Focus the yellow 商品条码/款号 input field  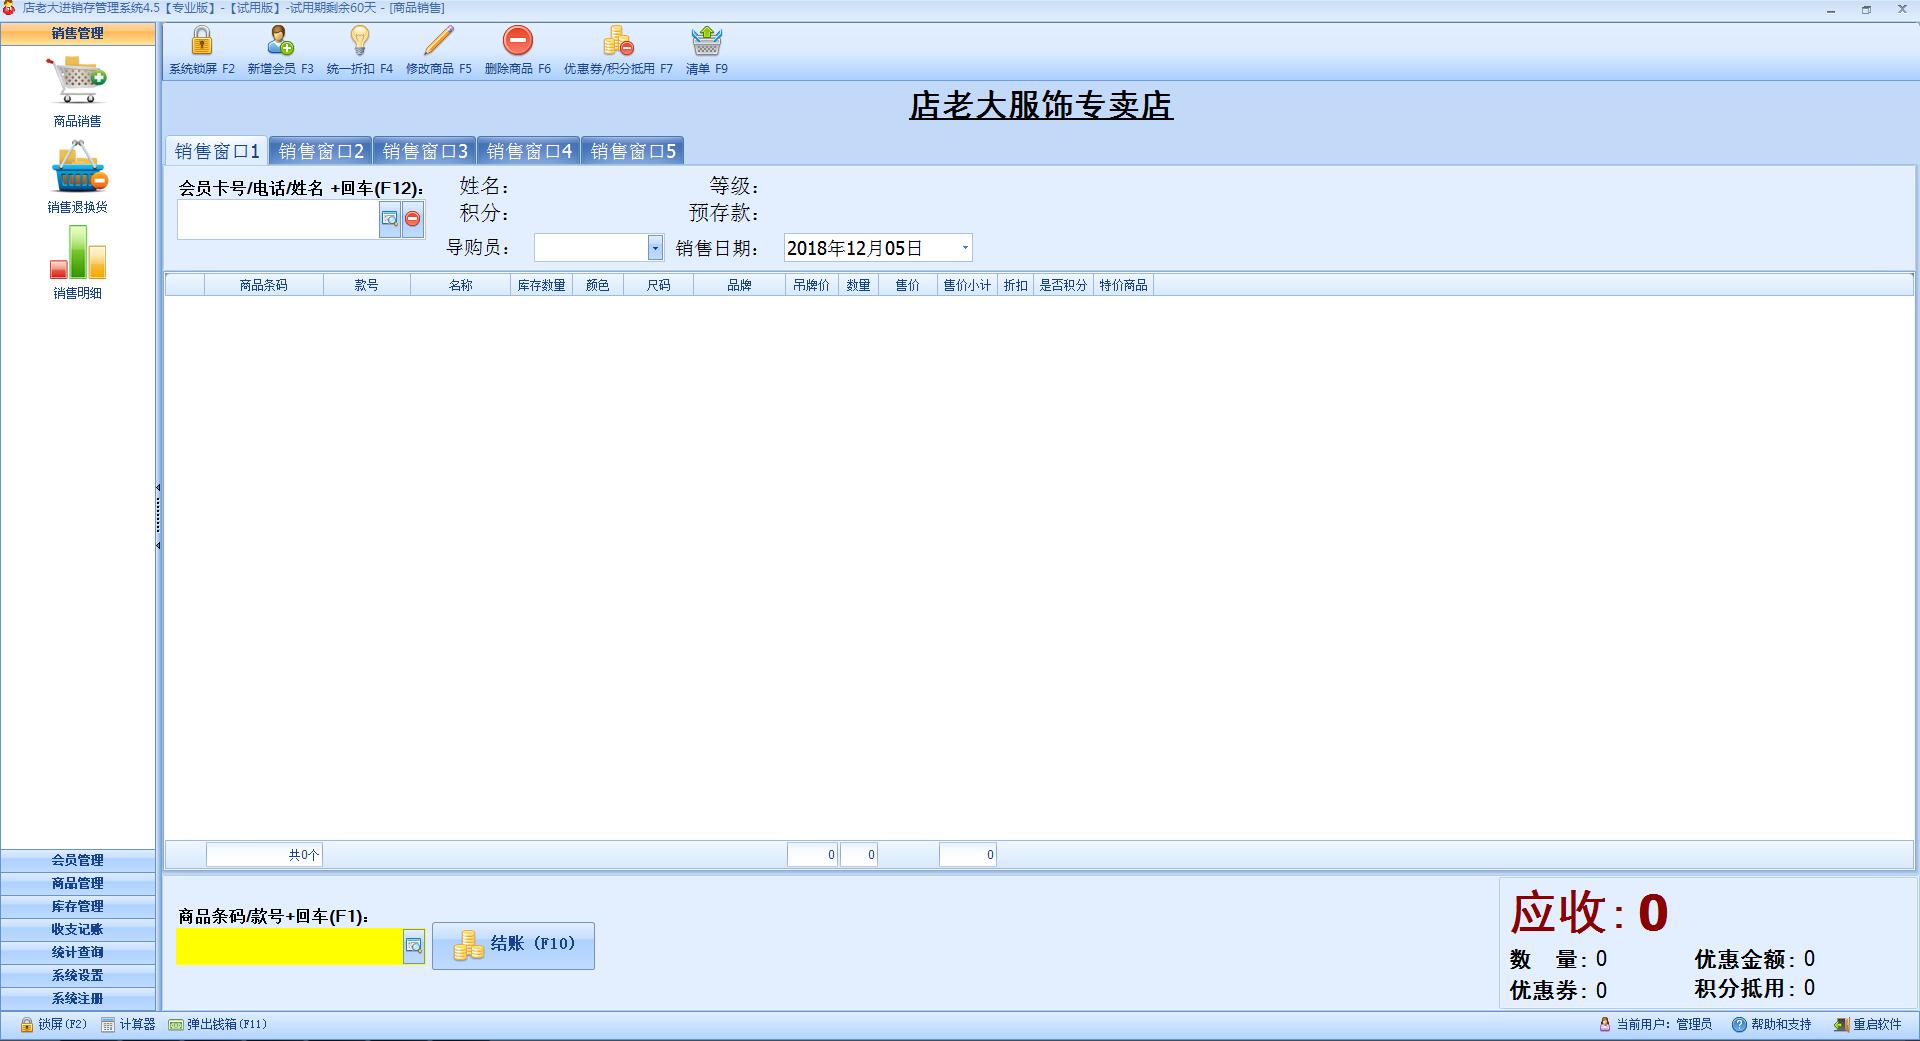pyautogui.click(x=290, y=946)
